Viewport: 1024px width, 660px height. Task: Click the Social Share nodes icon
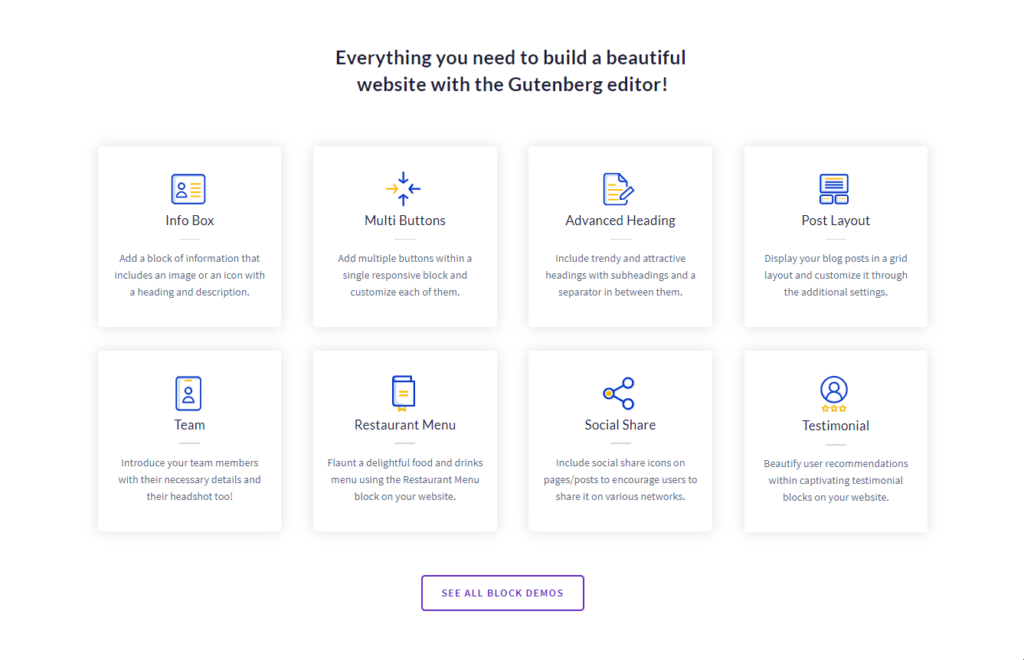point(618,393)
